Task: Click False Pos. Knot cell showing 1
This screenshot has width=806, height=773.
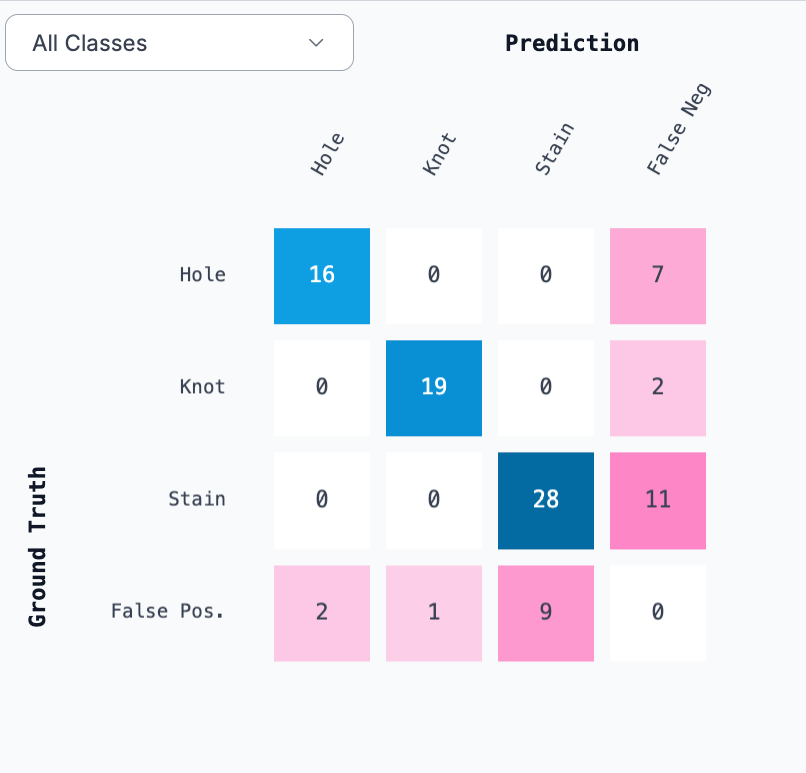Action: pyautogui.click(x=434, y=613)
